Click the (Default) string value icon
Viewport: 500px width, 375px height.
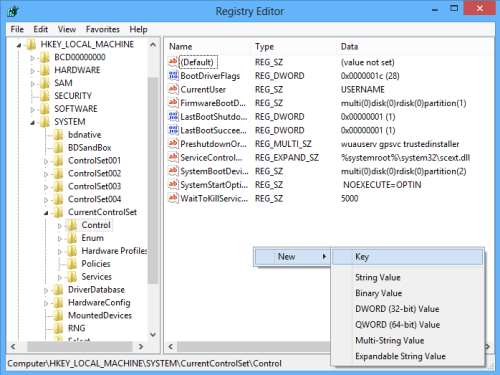pos(173,62)
